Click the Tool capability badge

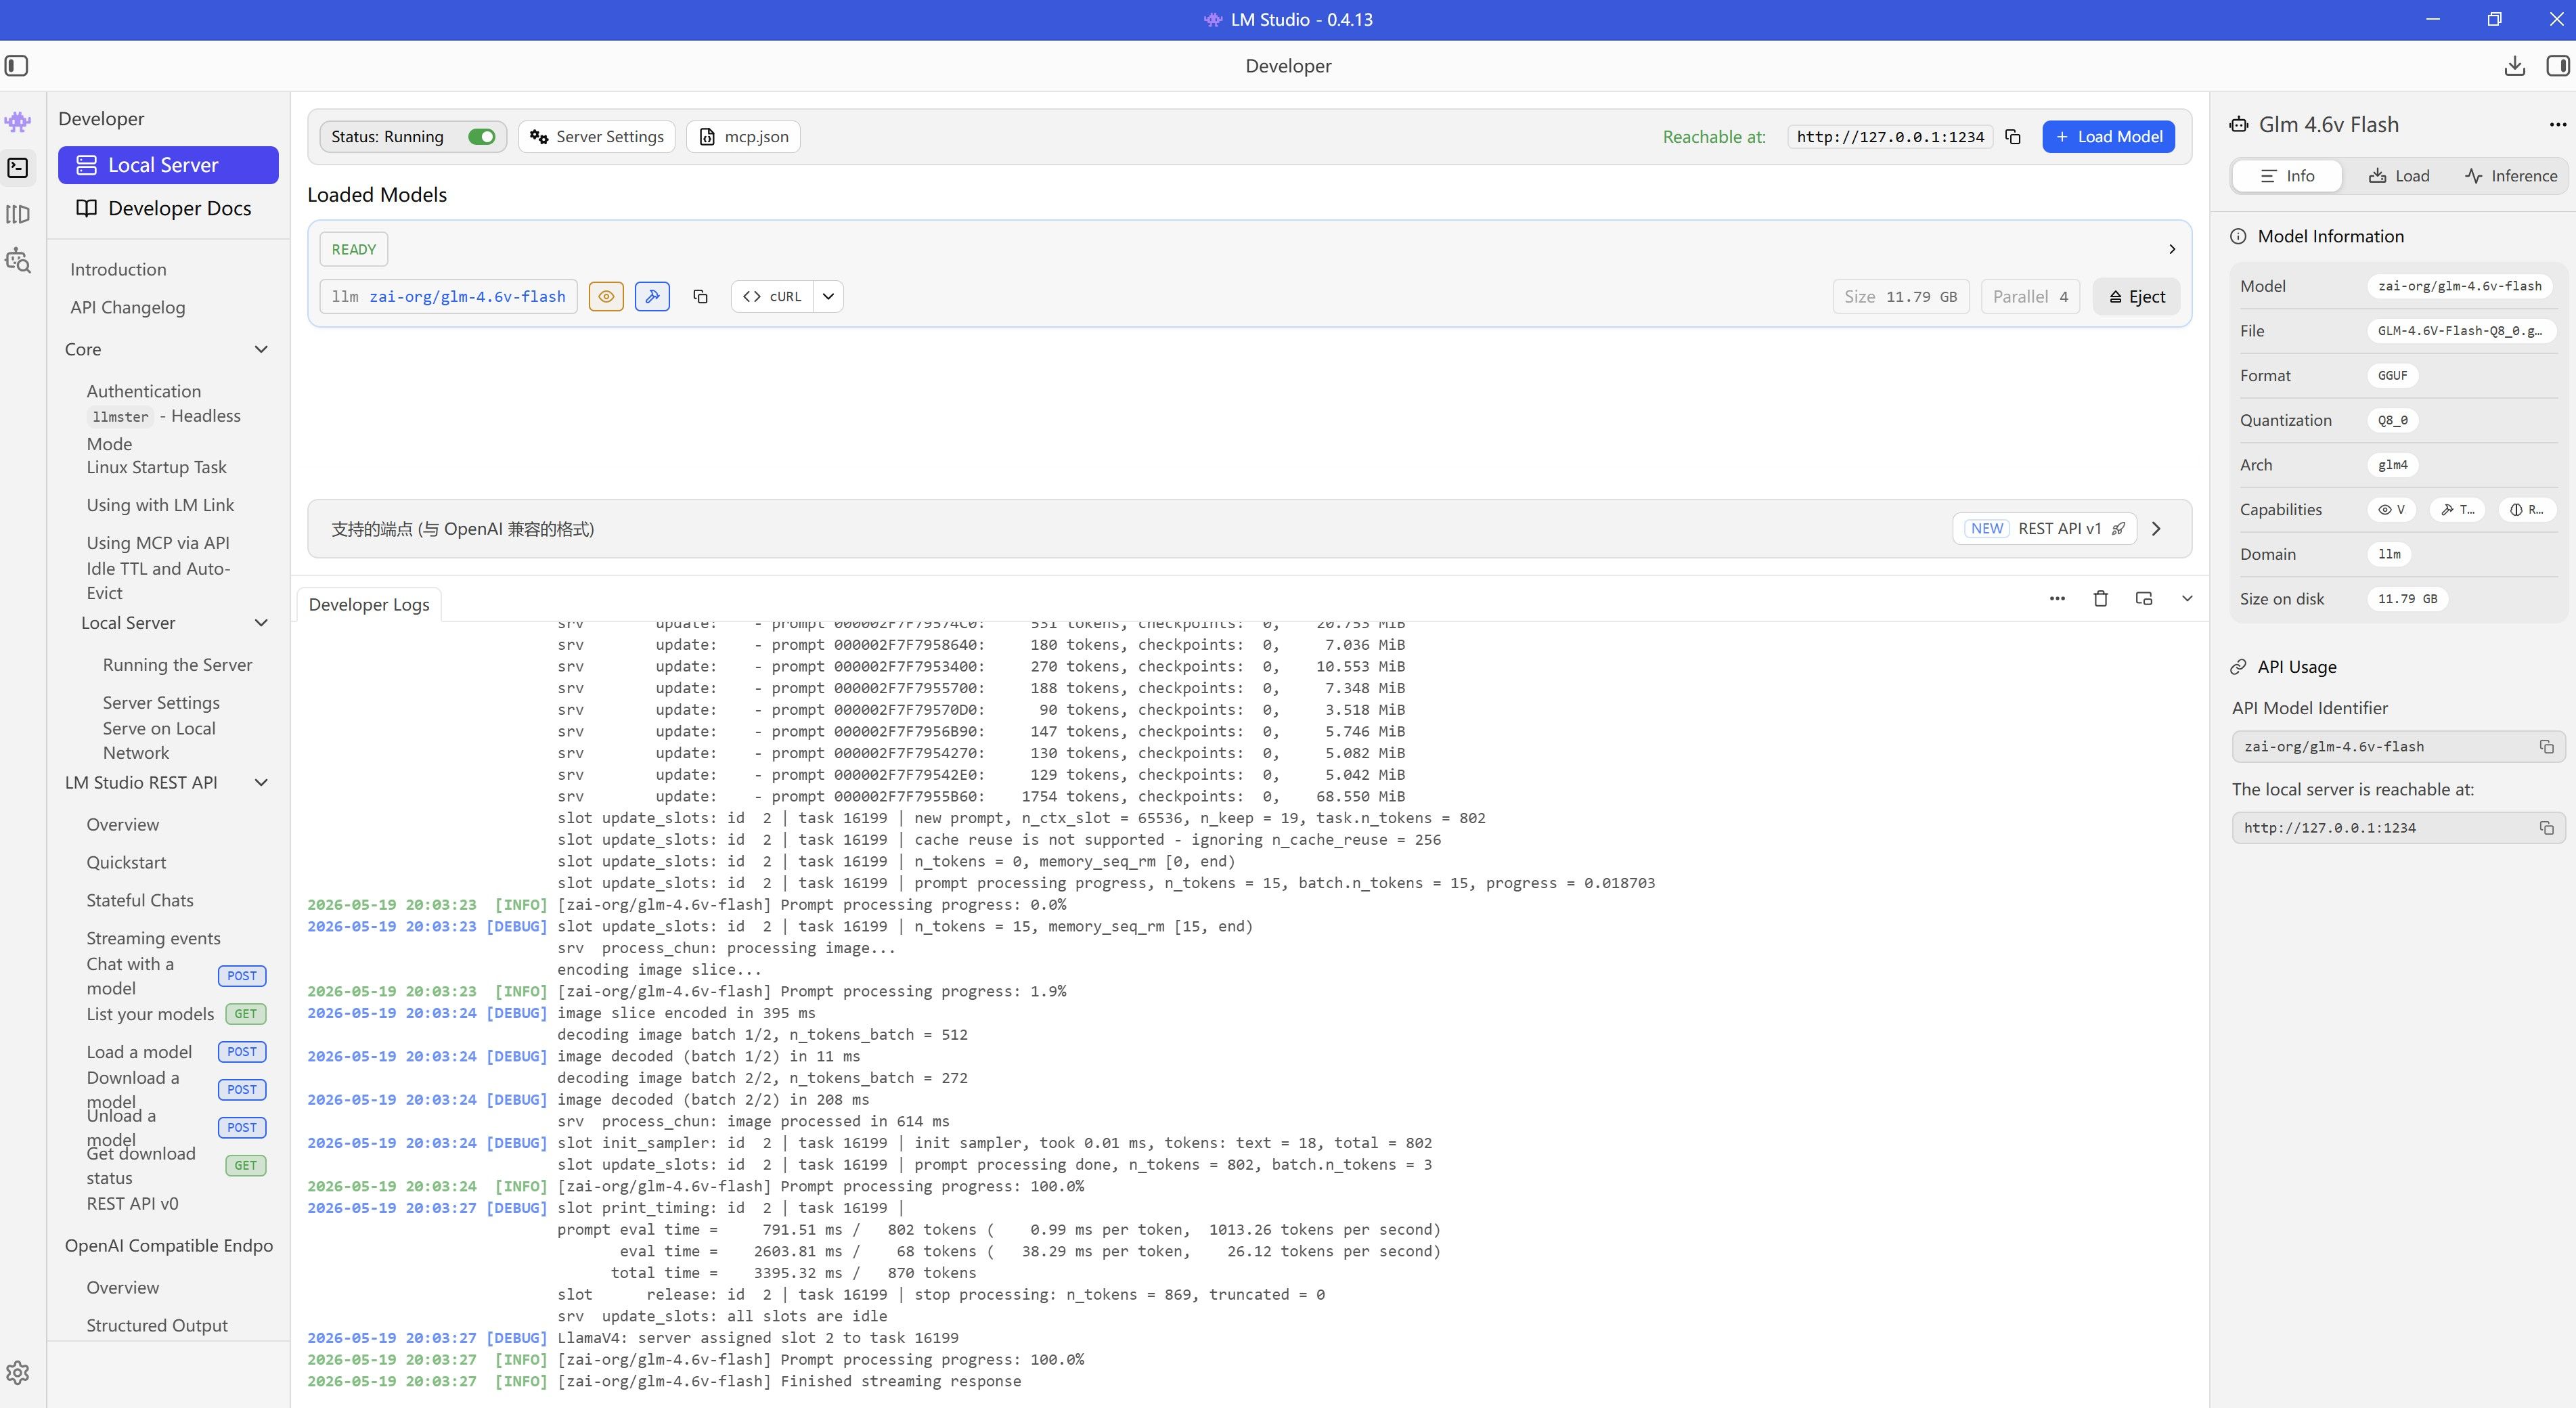click(2457, 510)
